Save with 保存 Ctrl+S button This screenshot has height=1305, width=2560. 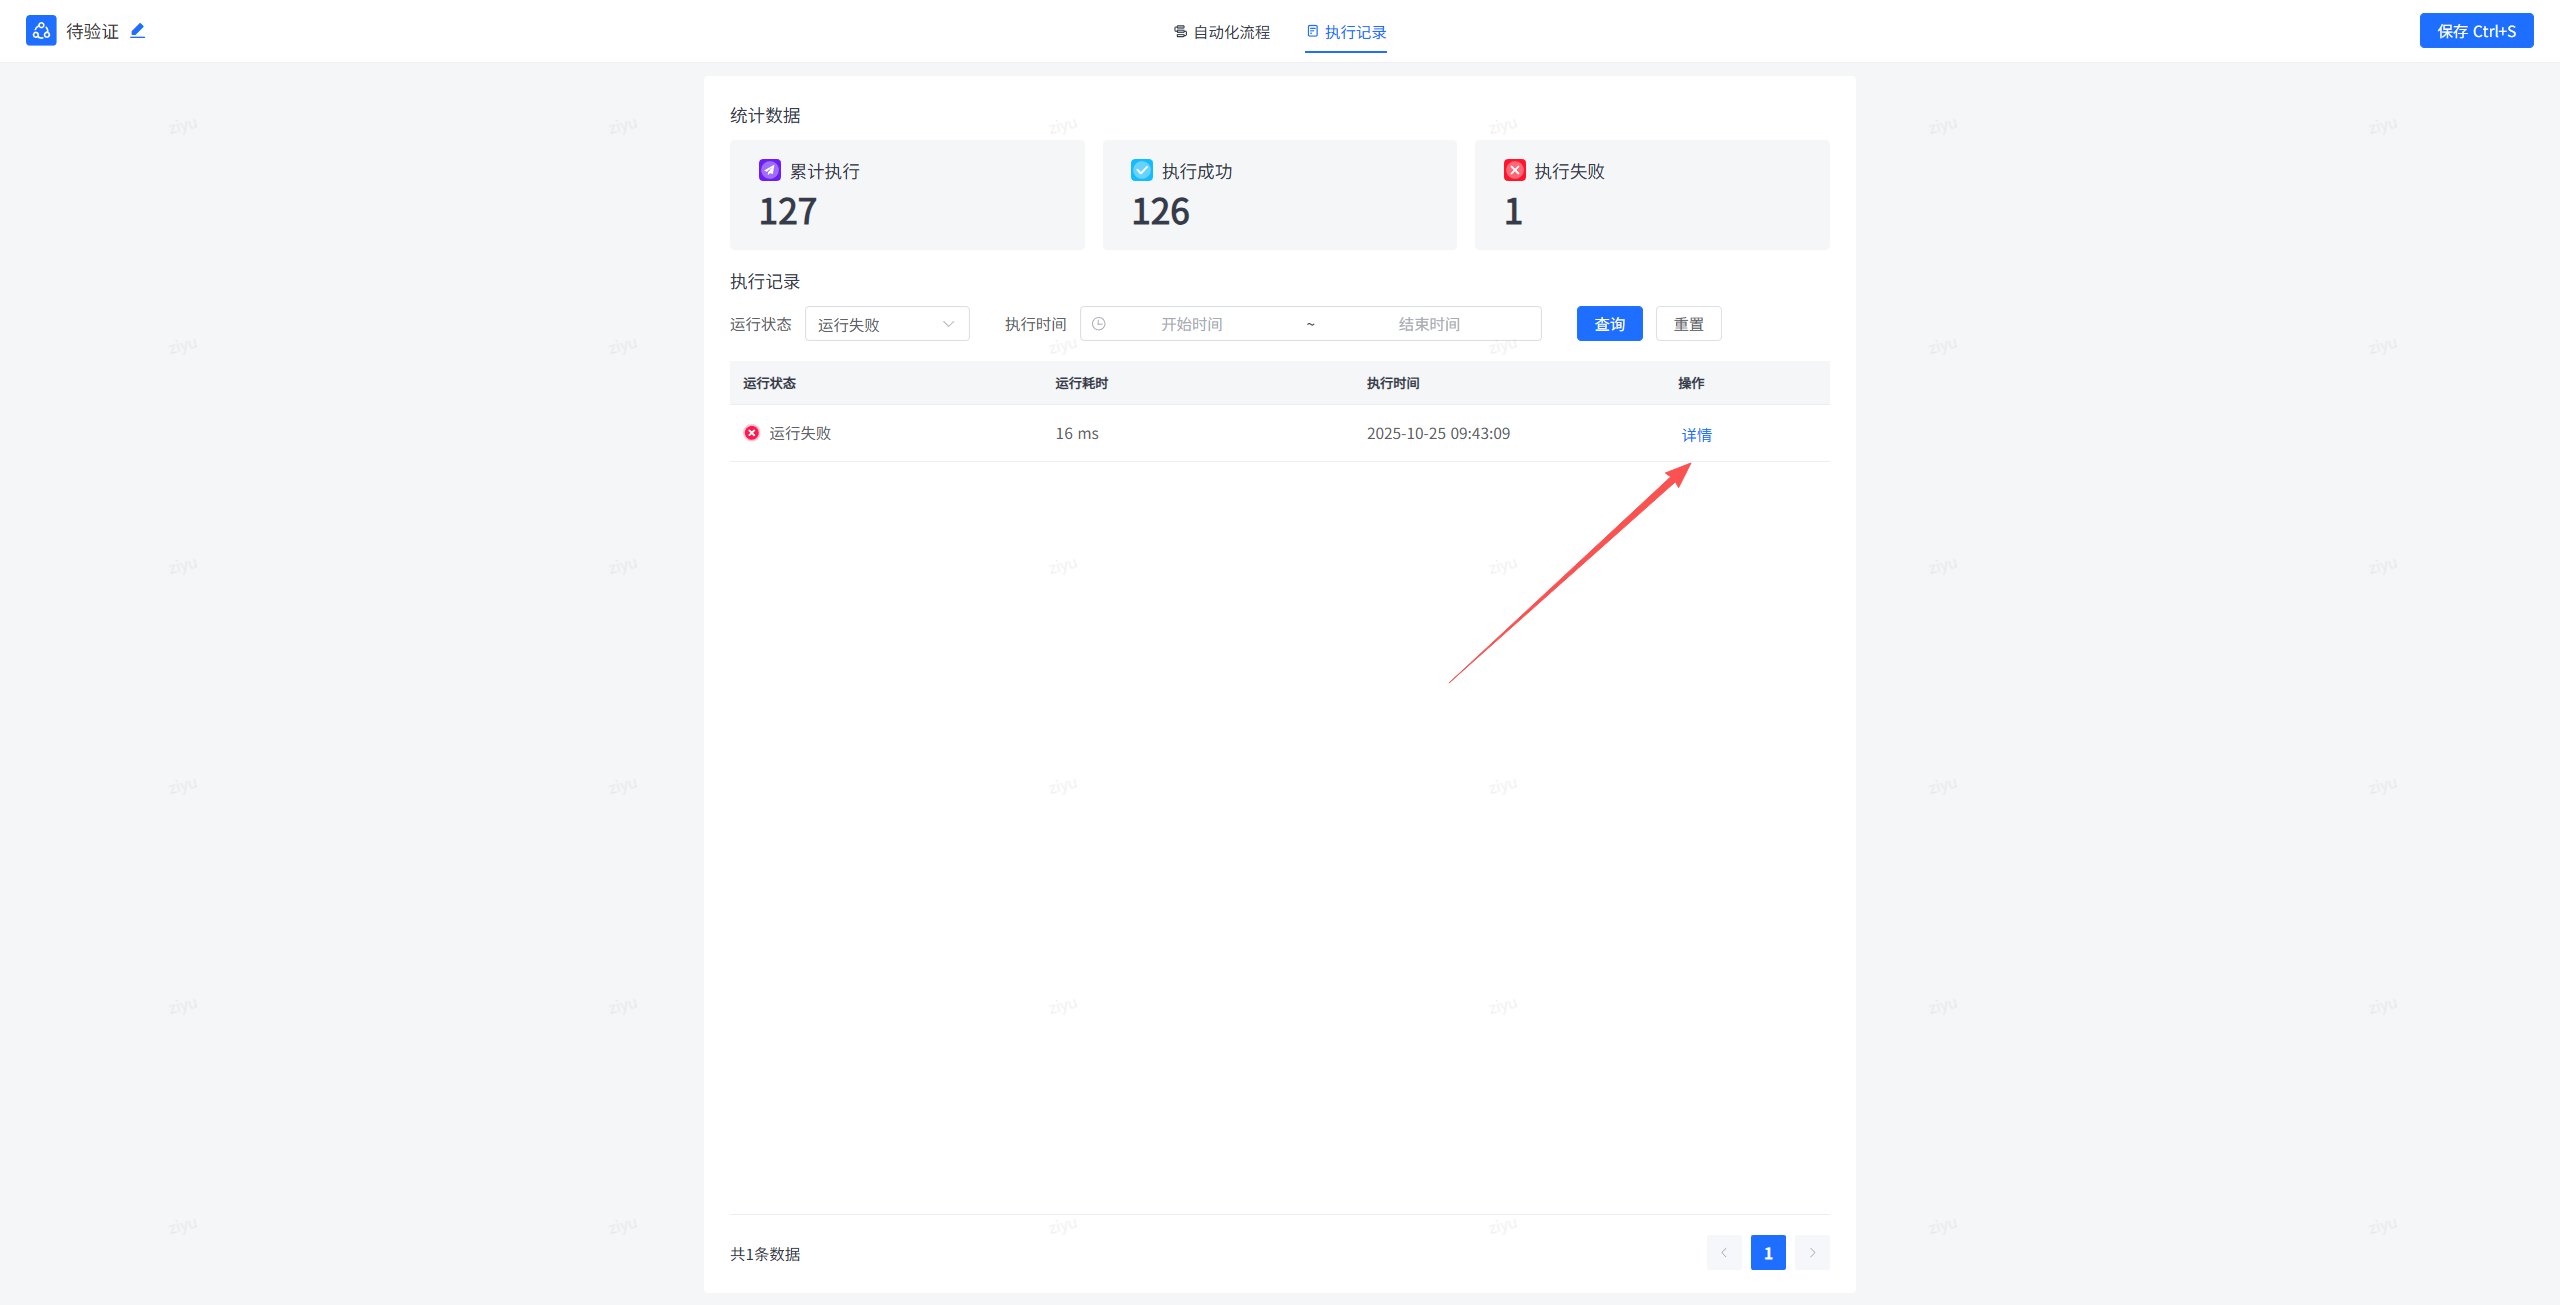(x=2476, y=31)
